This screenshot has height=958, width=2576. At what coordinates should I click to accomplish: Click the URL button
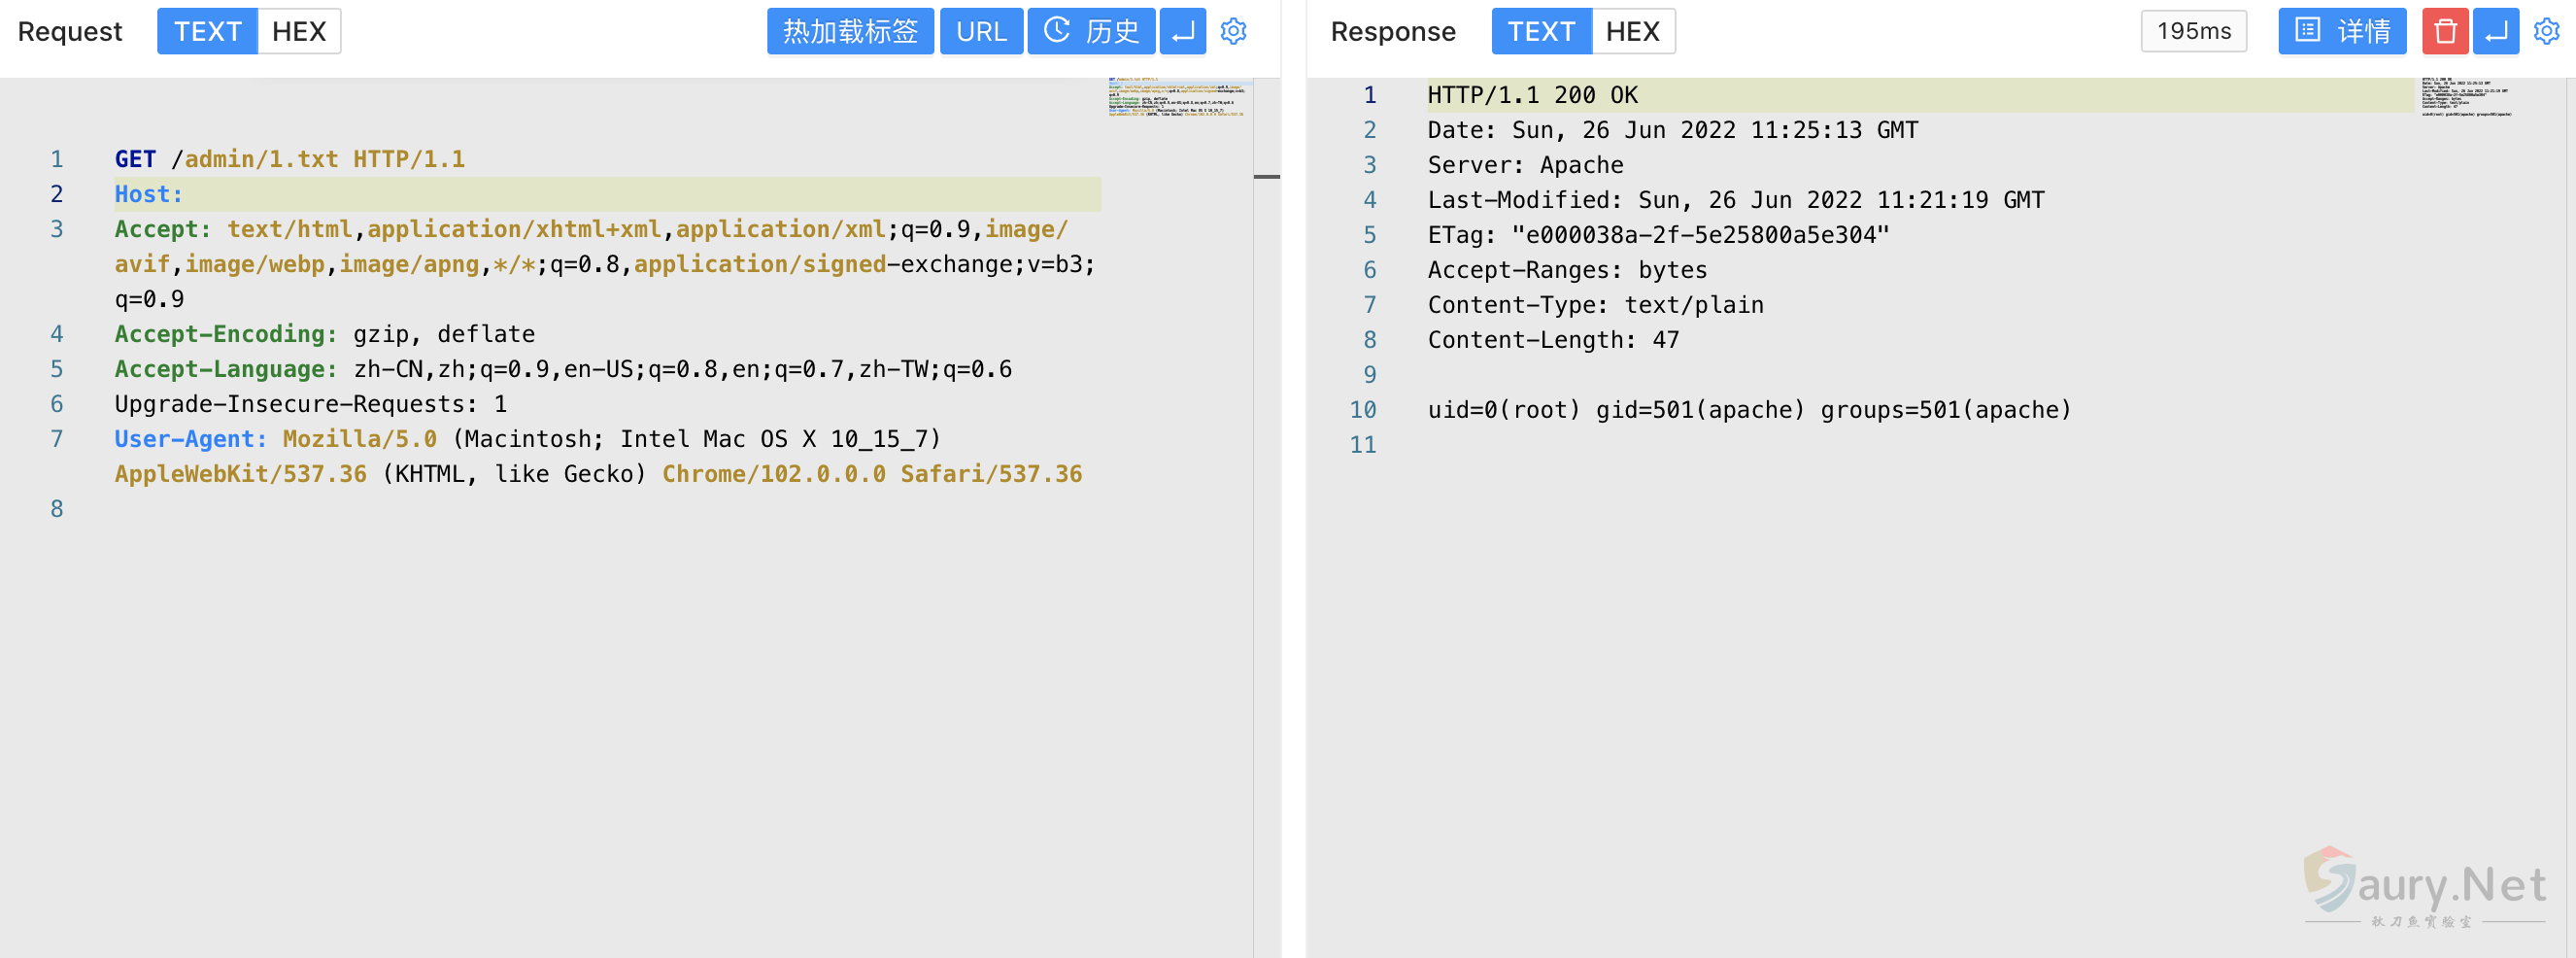(x=980, y=32)
